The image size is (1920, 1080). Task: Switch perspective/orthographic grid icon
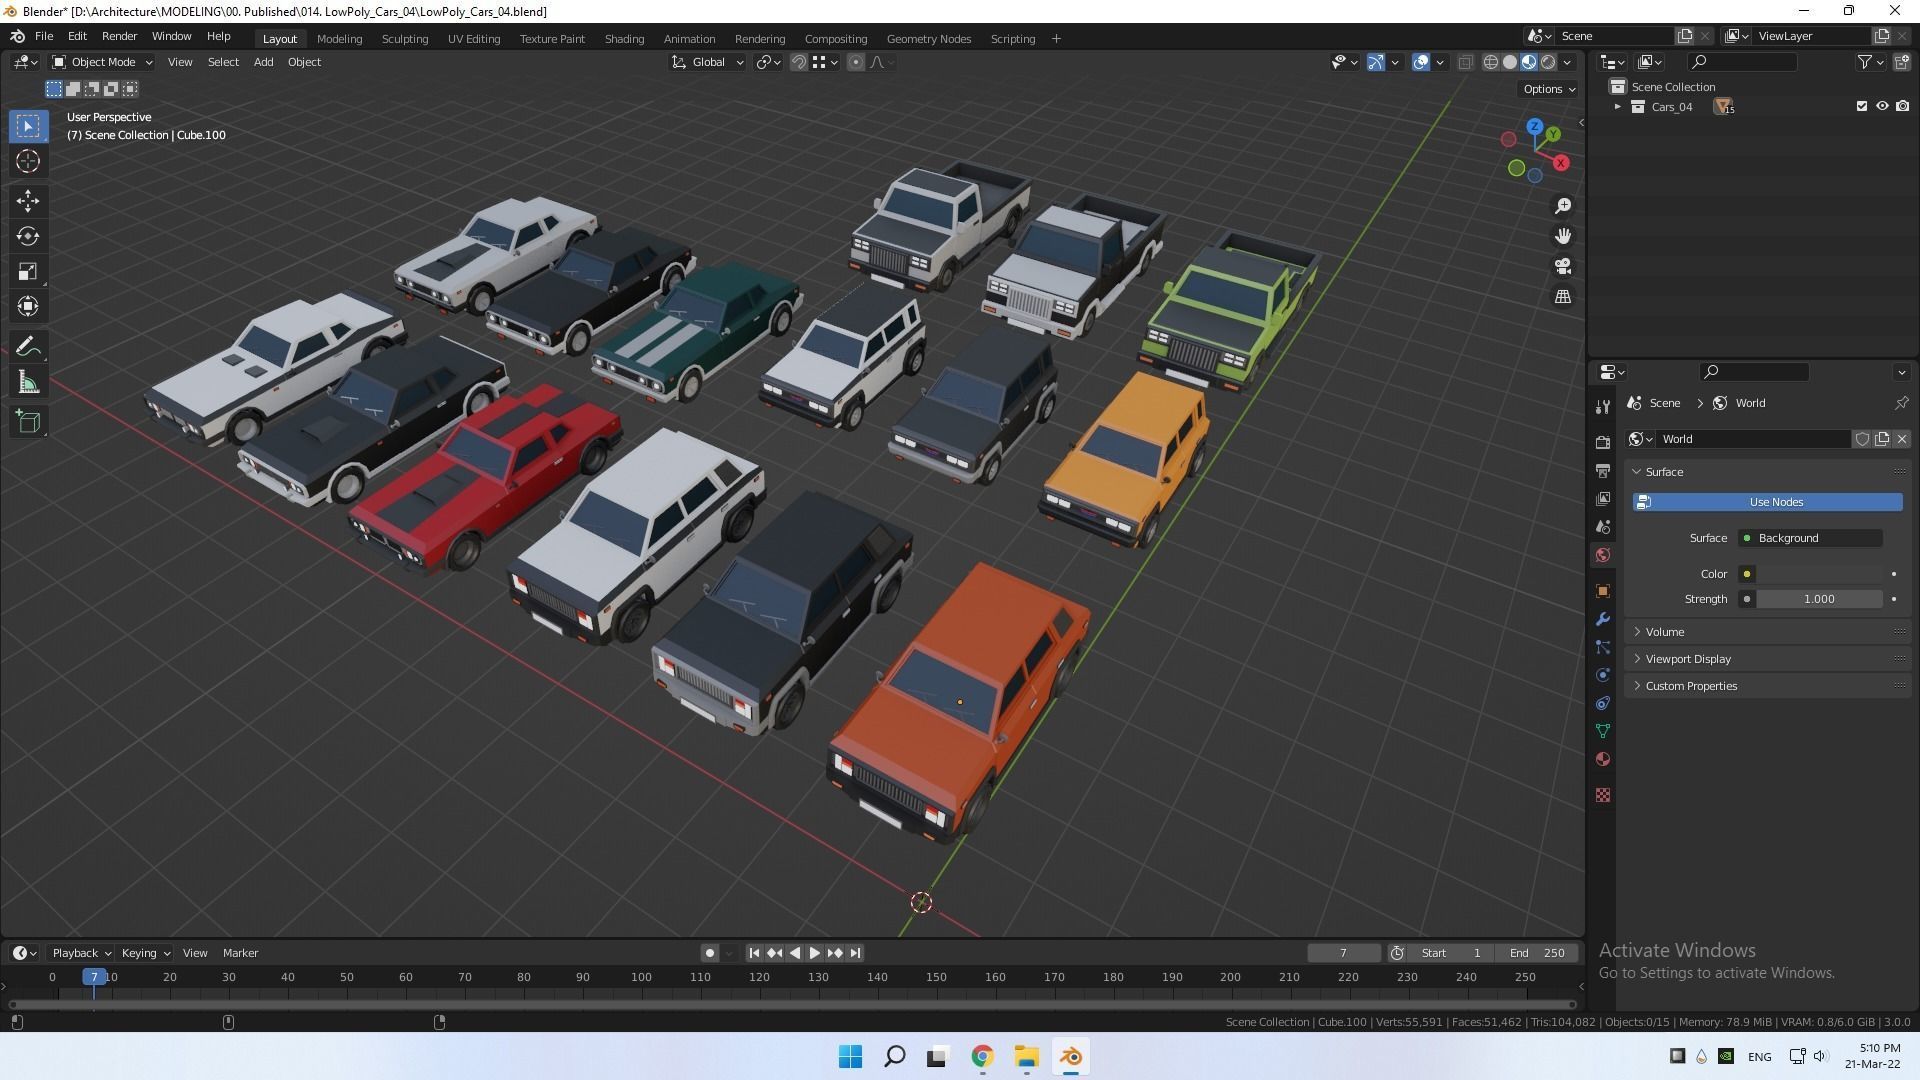1563,297
